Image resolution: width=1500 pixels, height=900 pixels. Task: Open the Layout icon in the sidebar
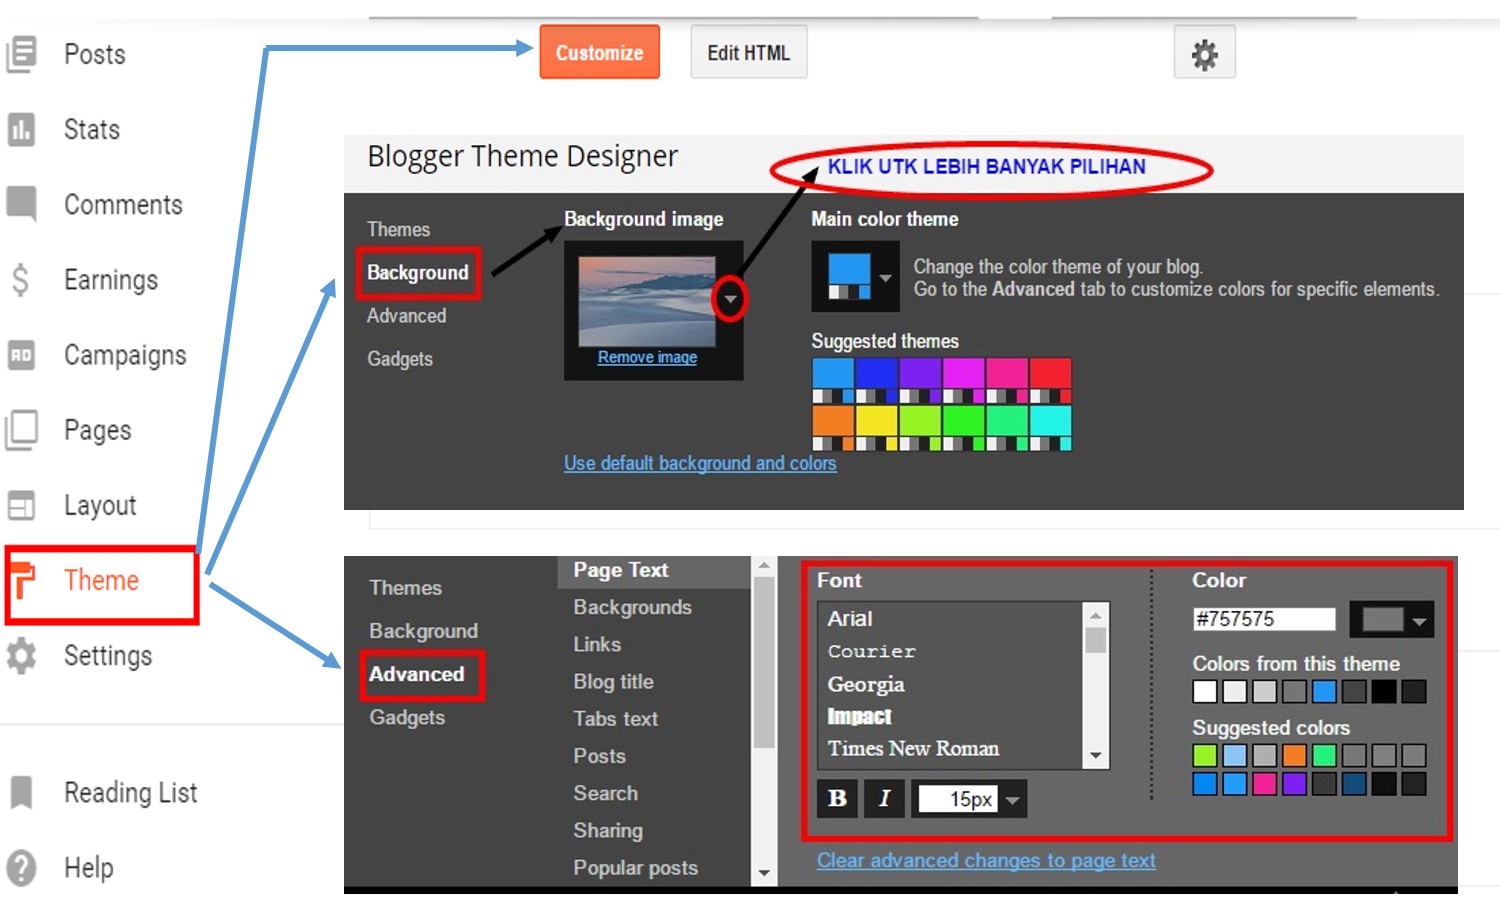21,505
